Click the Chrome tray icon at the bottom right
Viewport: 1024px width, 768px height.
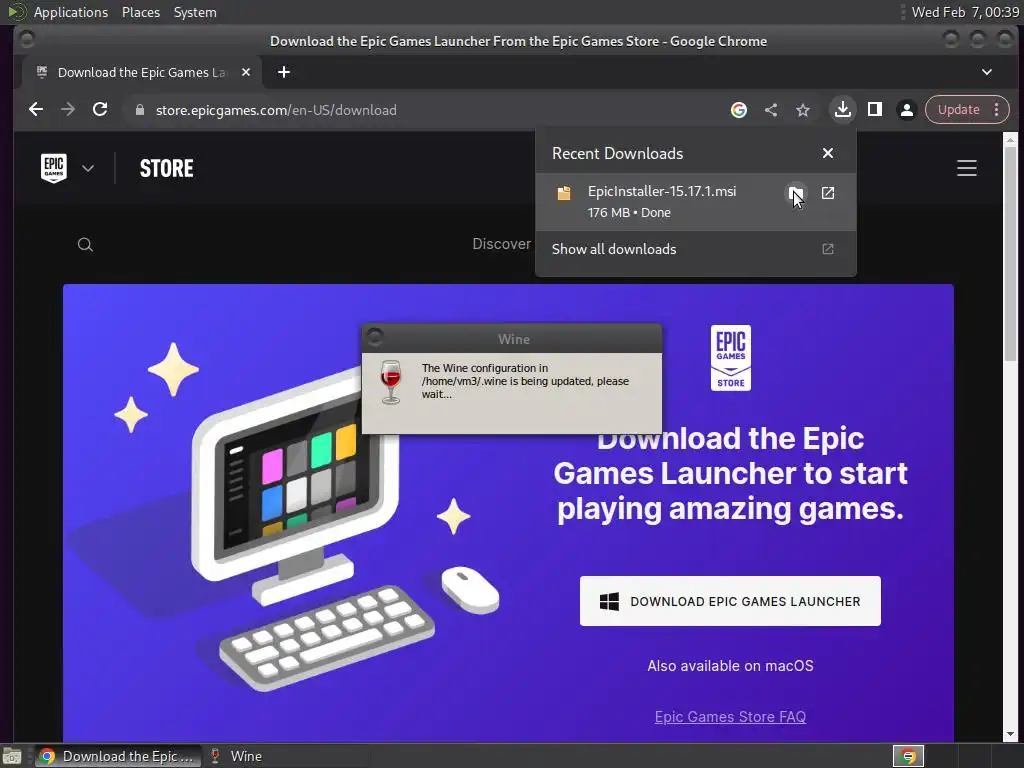(908, 756)
